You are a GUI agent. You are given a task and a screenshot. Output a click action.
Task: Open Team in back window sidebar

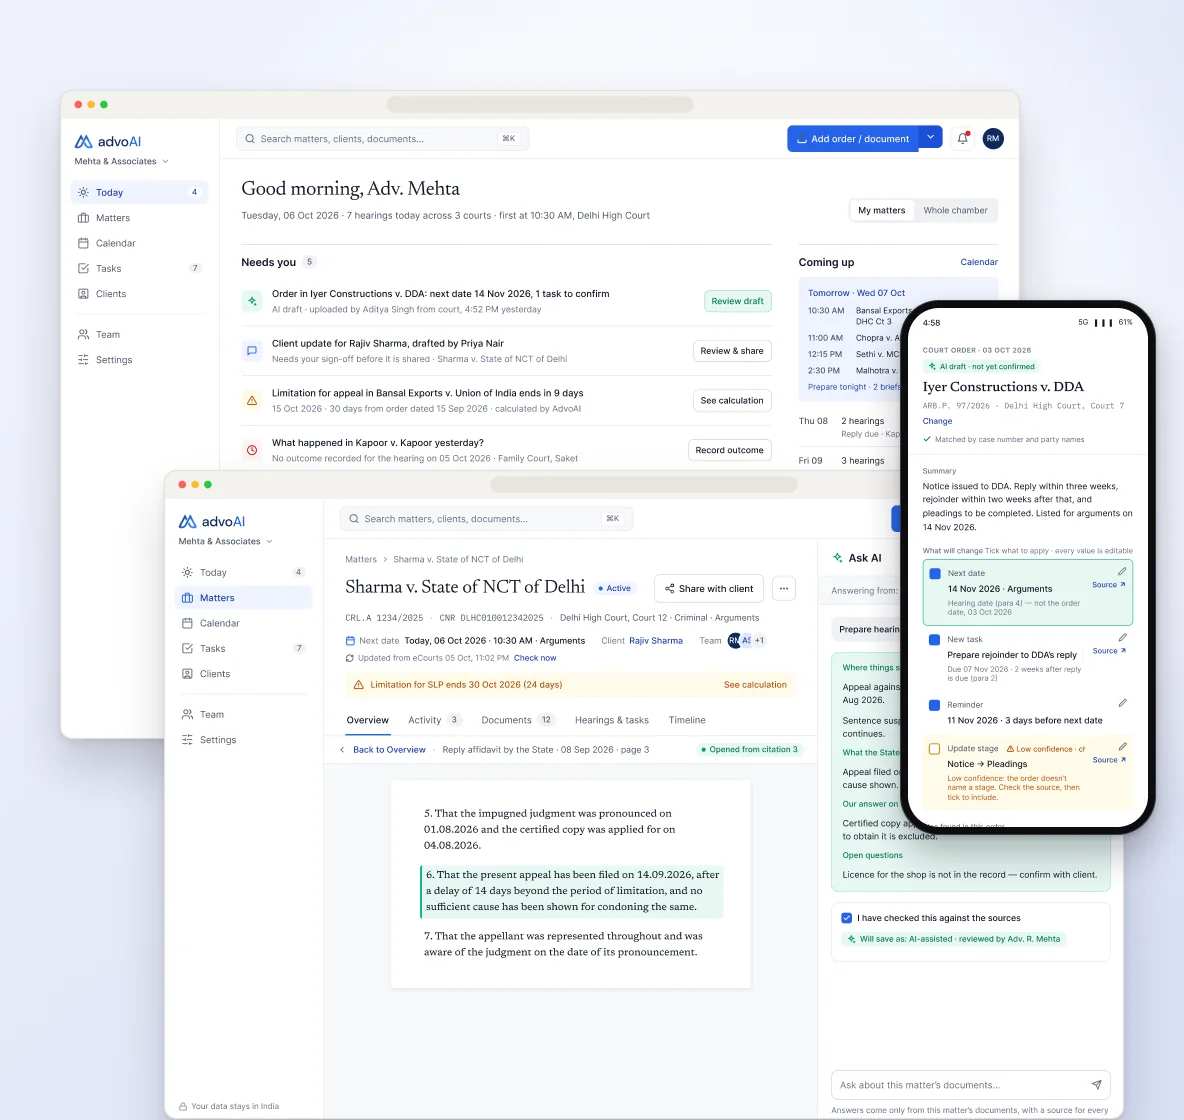click(x=139, y=335)
